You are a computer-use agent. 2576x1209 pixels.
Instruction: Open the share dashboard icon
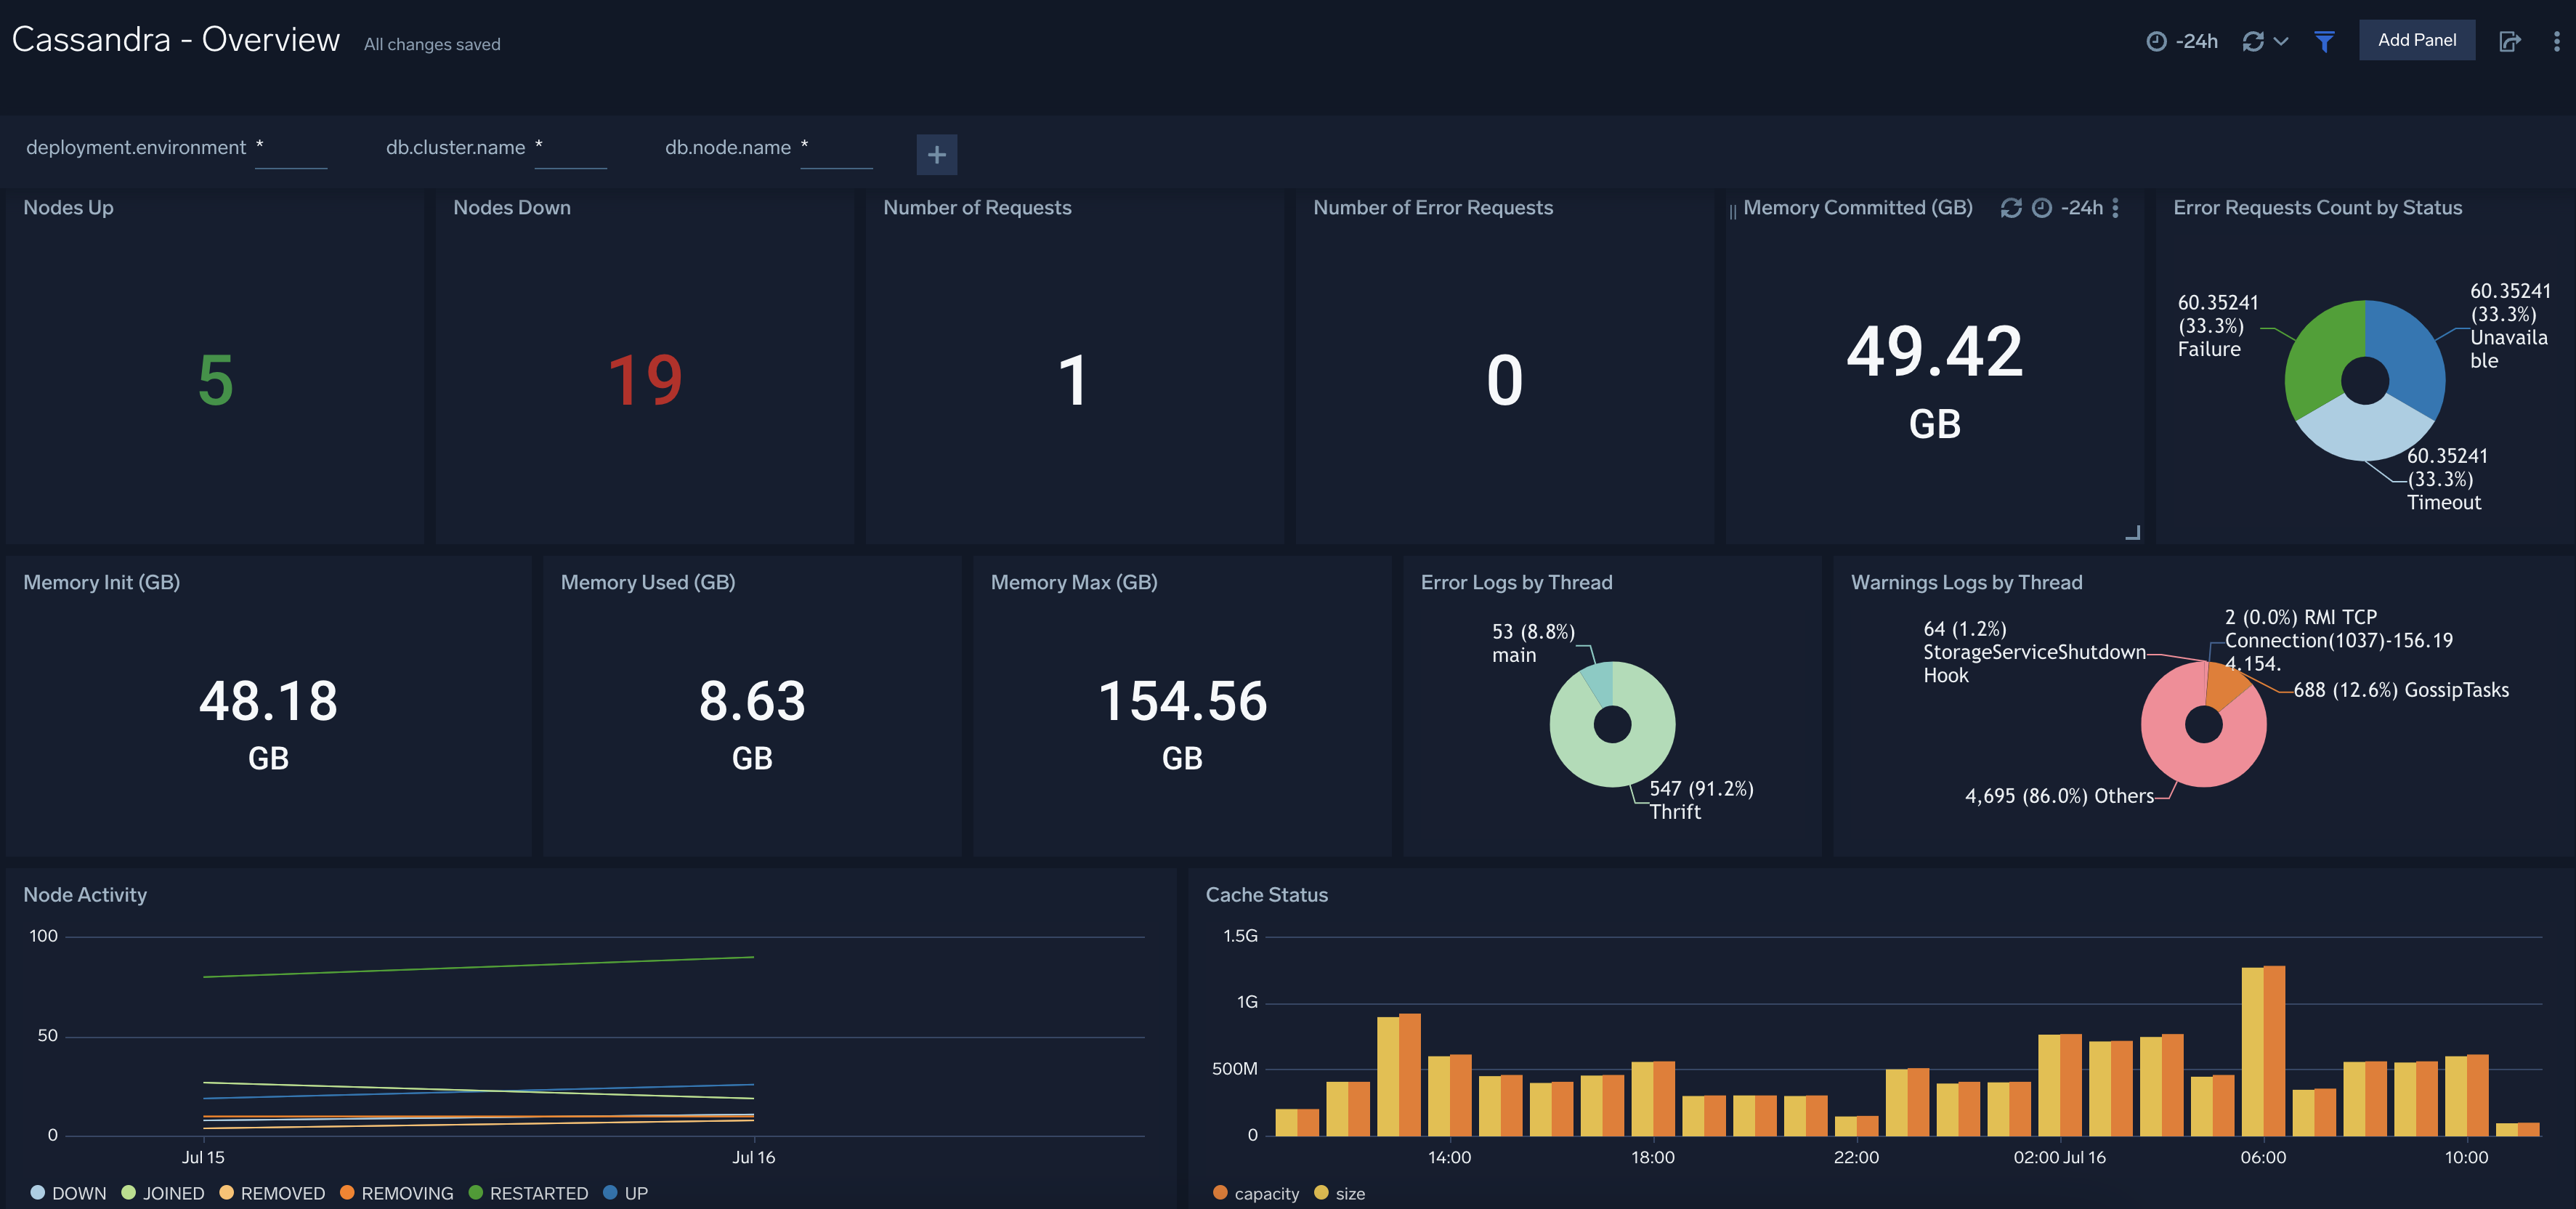2510,41
